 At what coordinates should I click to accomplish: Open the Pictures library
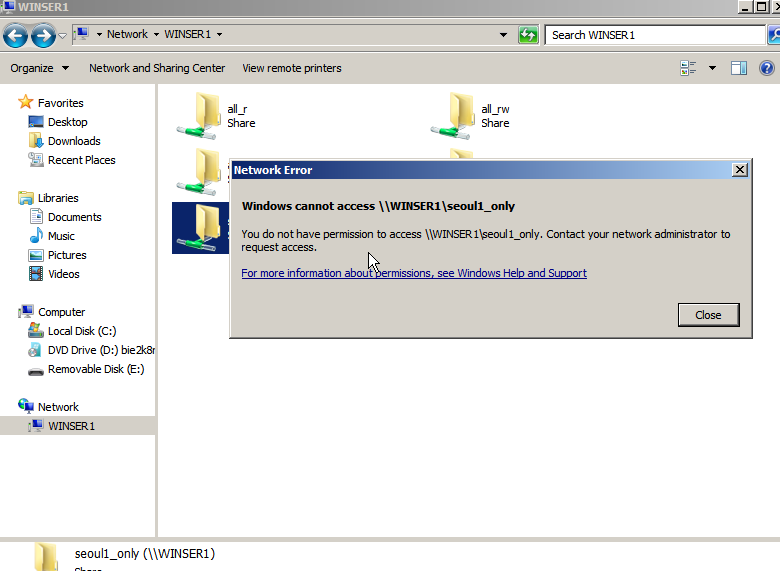[67, 255]
